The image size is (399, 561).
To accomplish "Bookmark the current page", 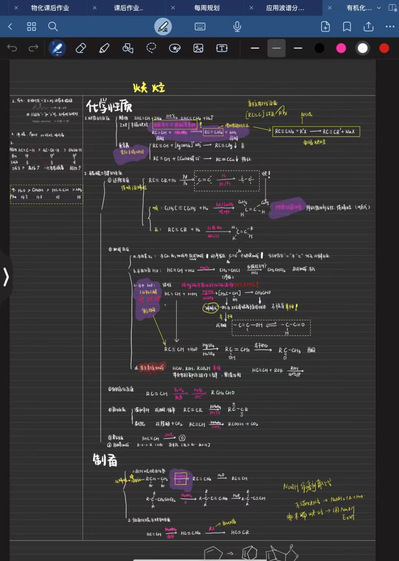I will point(347,26).
